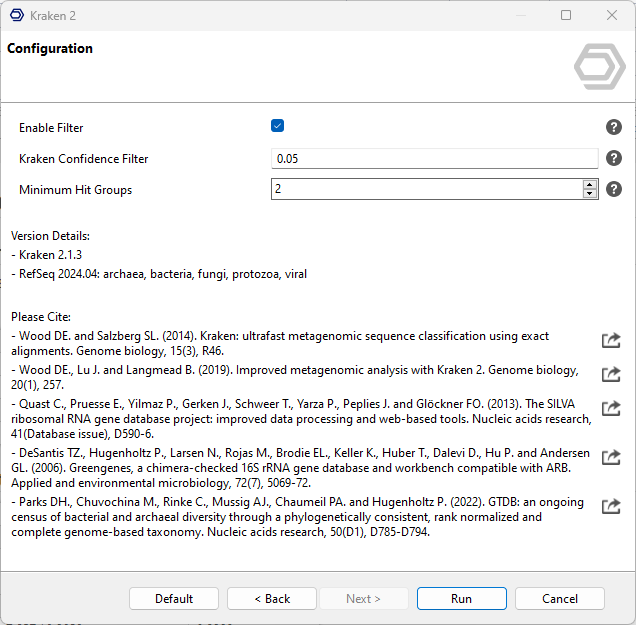This screenshot has width=636, height=625.
Task: Open citation link for GTDB paper
Action: 611,506
